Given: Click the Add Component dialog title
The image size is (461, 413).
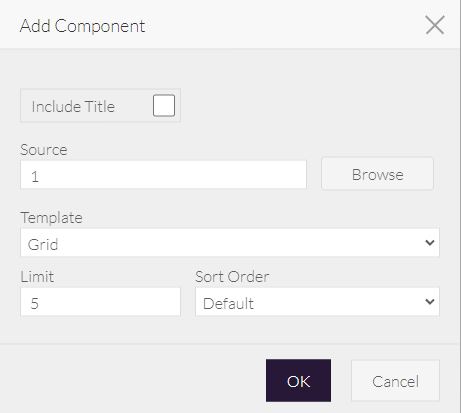Looking at the screenshot, I should click(x=82, y=26).
